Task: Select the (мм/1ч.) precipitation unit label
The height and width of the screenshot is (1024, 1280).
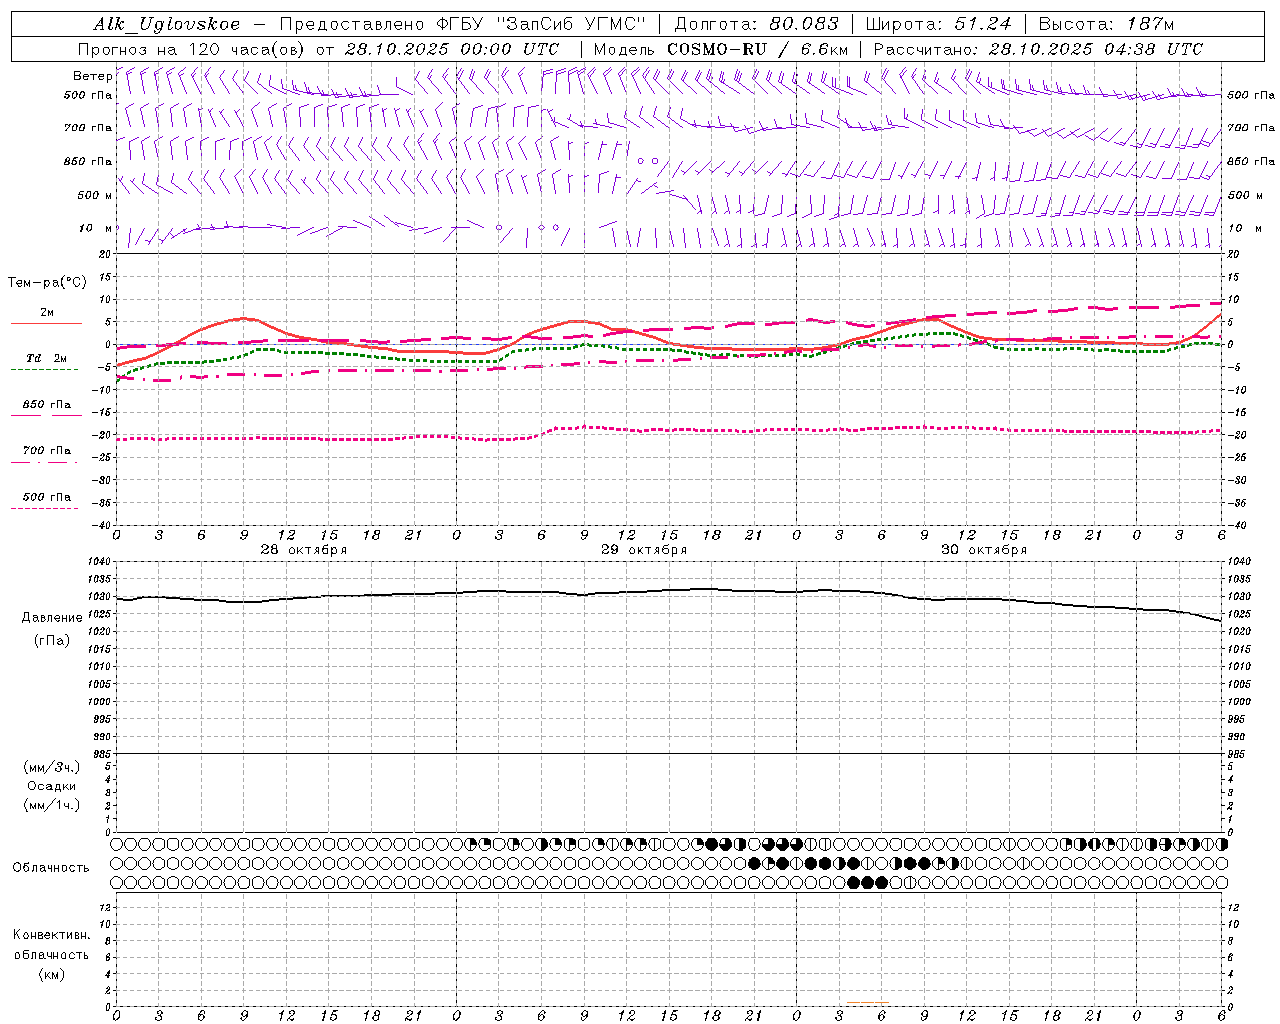Action: pyautogui.click(x=51, y=805)
